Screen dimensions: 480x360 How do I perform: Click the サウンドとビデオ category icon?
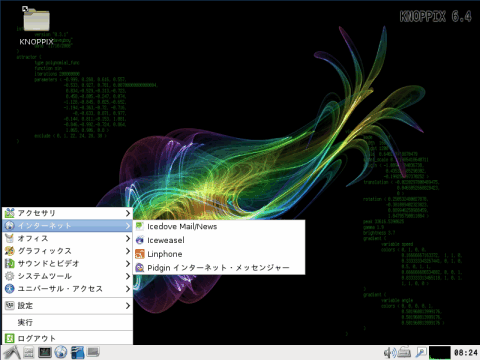tap(10, 263)
